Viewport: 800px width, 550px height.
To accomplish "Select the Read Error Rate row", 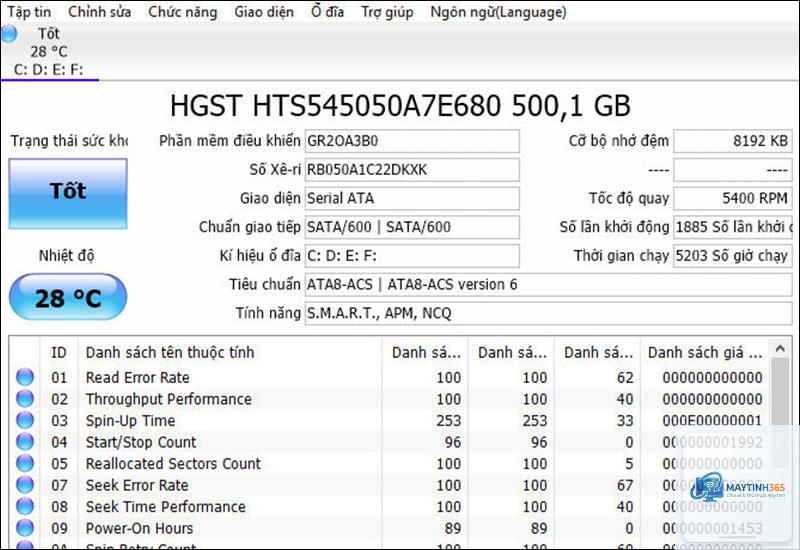I will tap(389, 378).
